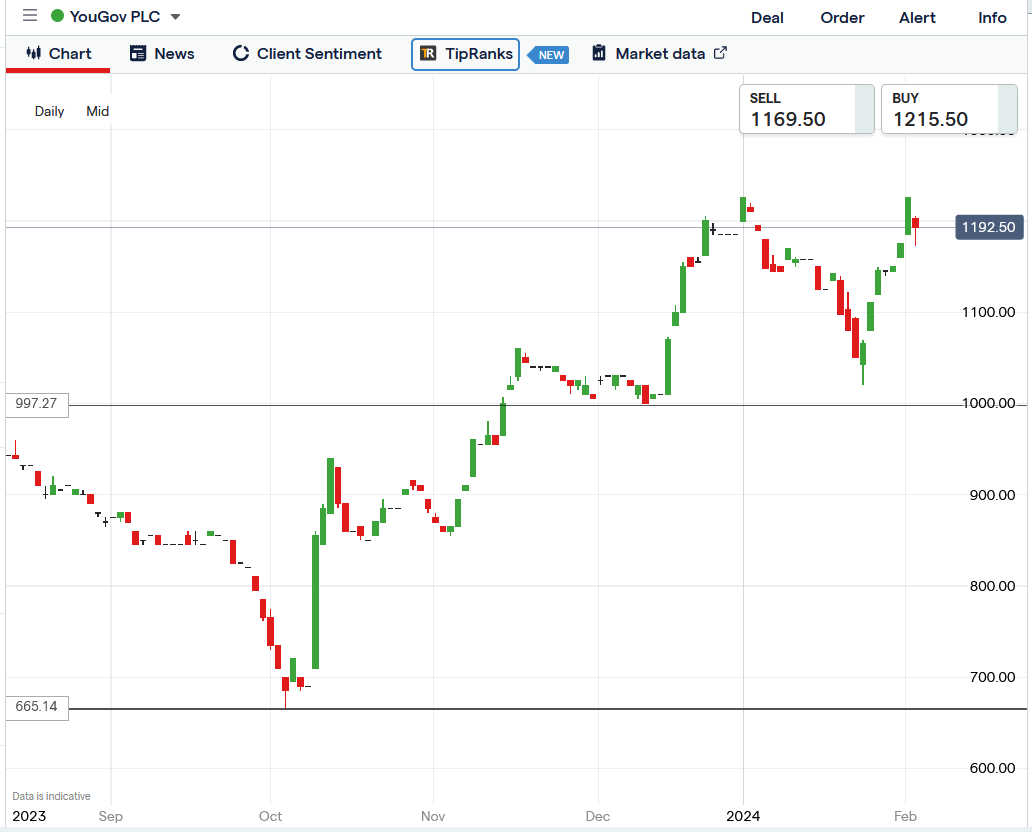Click the 2023 date axis label

click(x=29, y=816)
